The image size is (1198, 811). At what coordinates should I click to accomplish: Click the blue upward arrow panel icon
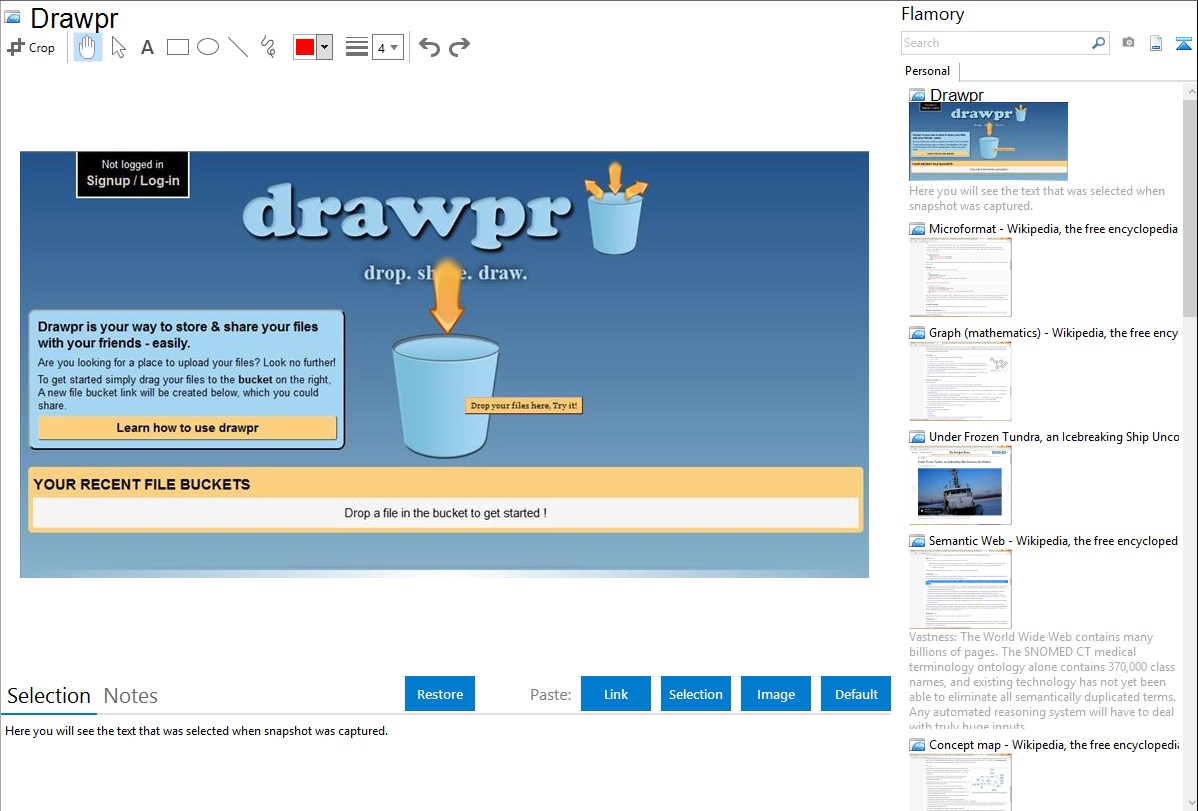pos(1183,43)
